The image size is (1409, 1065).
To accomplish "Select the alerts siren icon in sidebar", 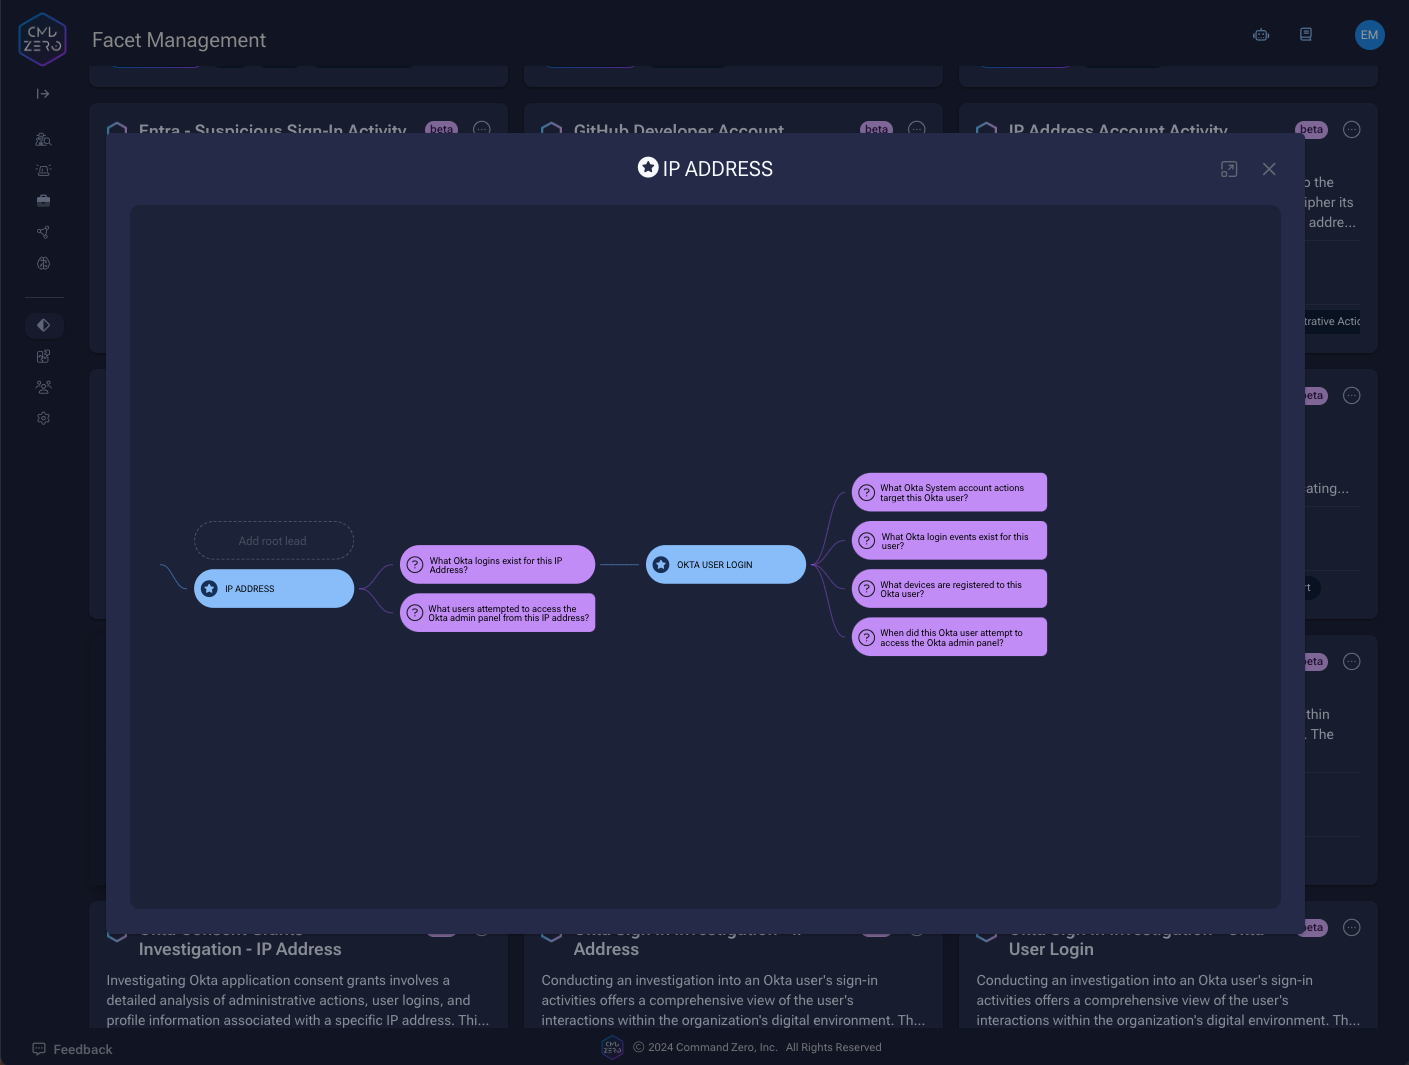I will 43,169.
